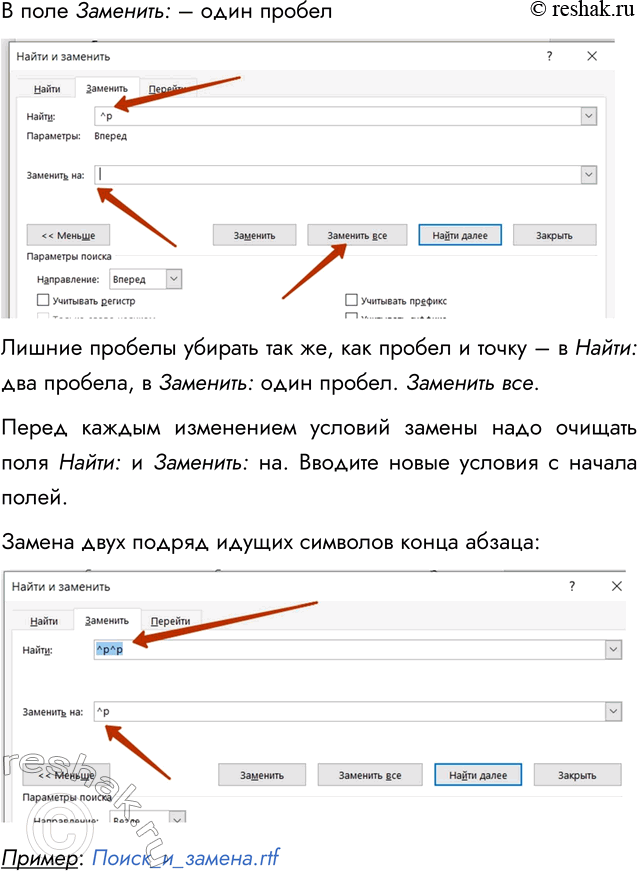Switch to the Найти tab in upper dialog

[47, 89]
